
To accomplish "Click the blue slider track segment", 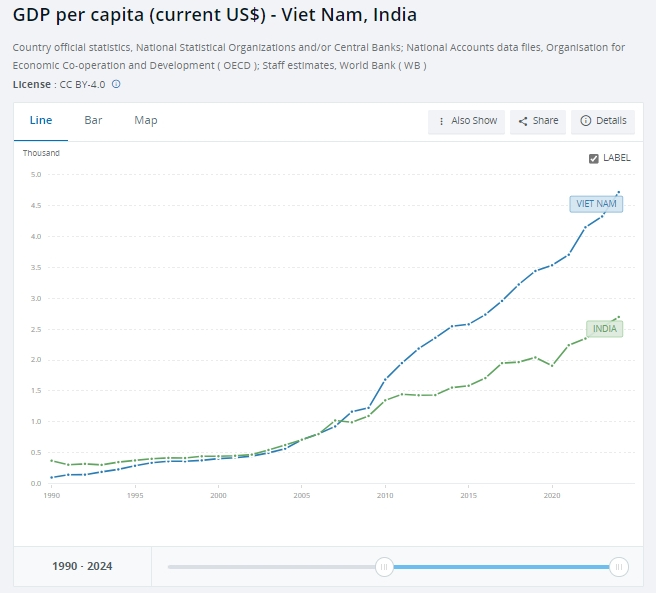I will coord(501,567).
